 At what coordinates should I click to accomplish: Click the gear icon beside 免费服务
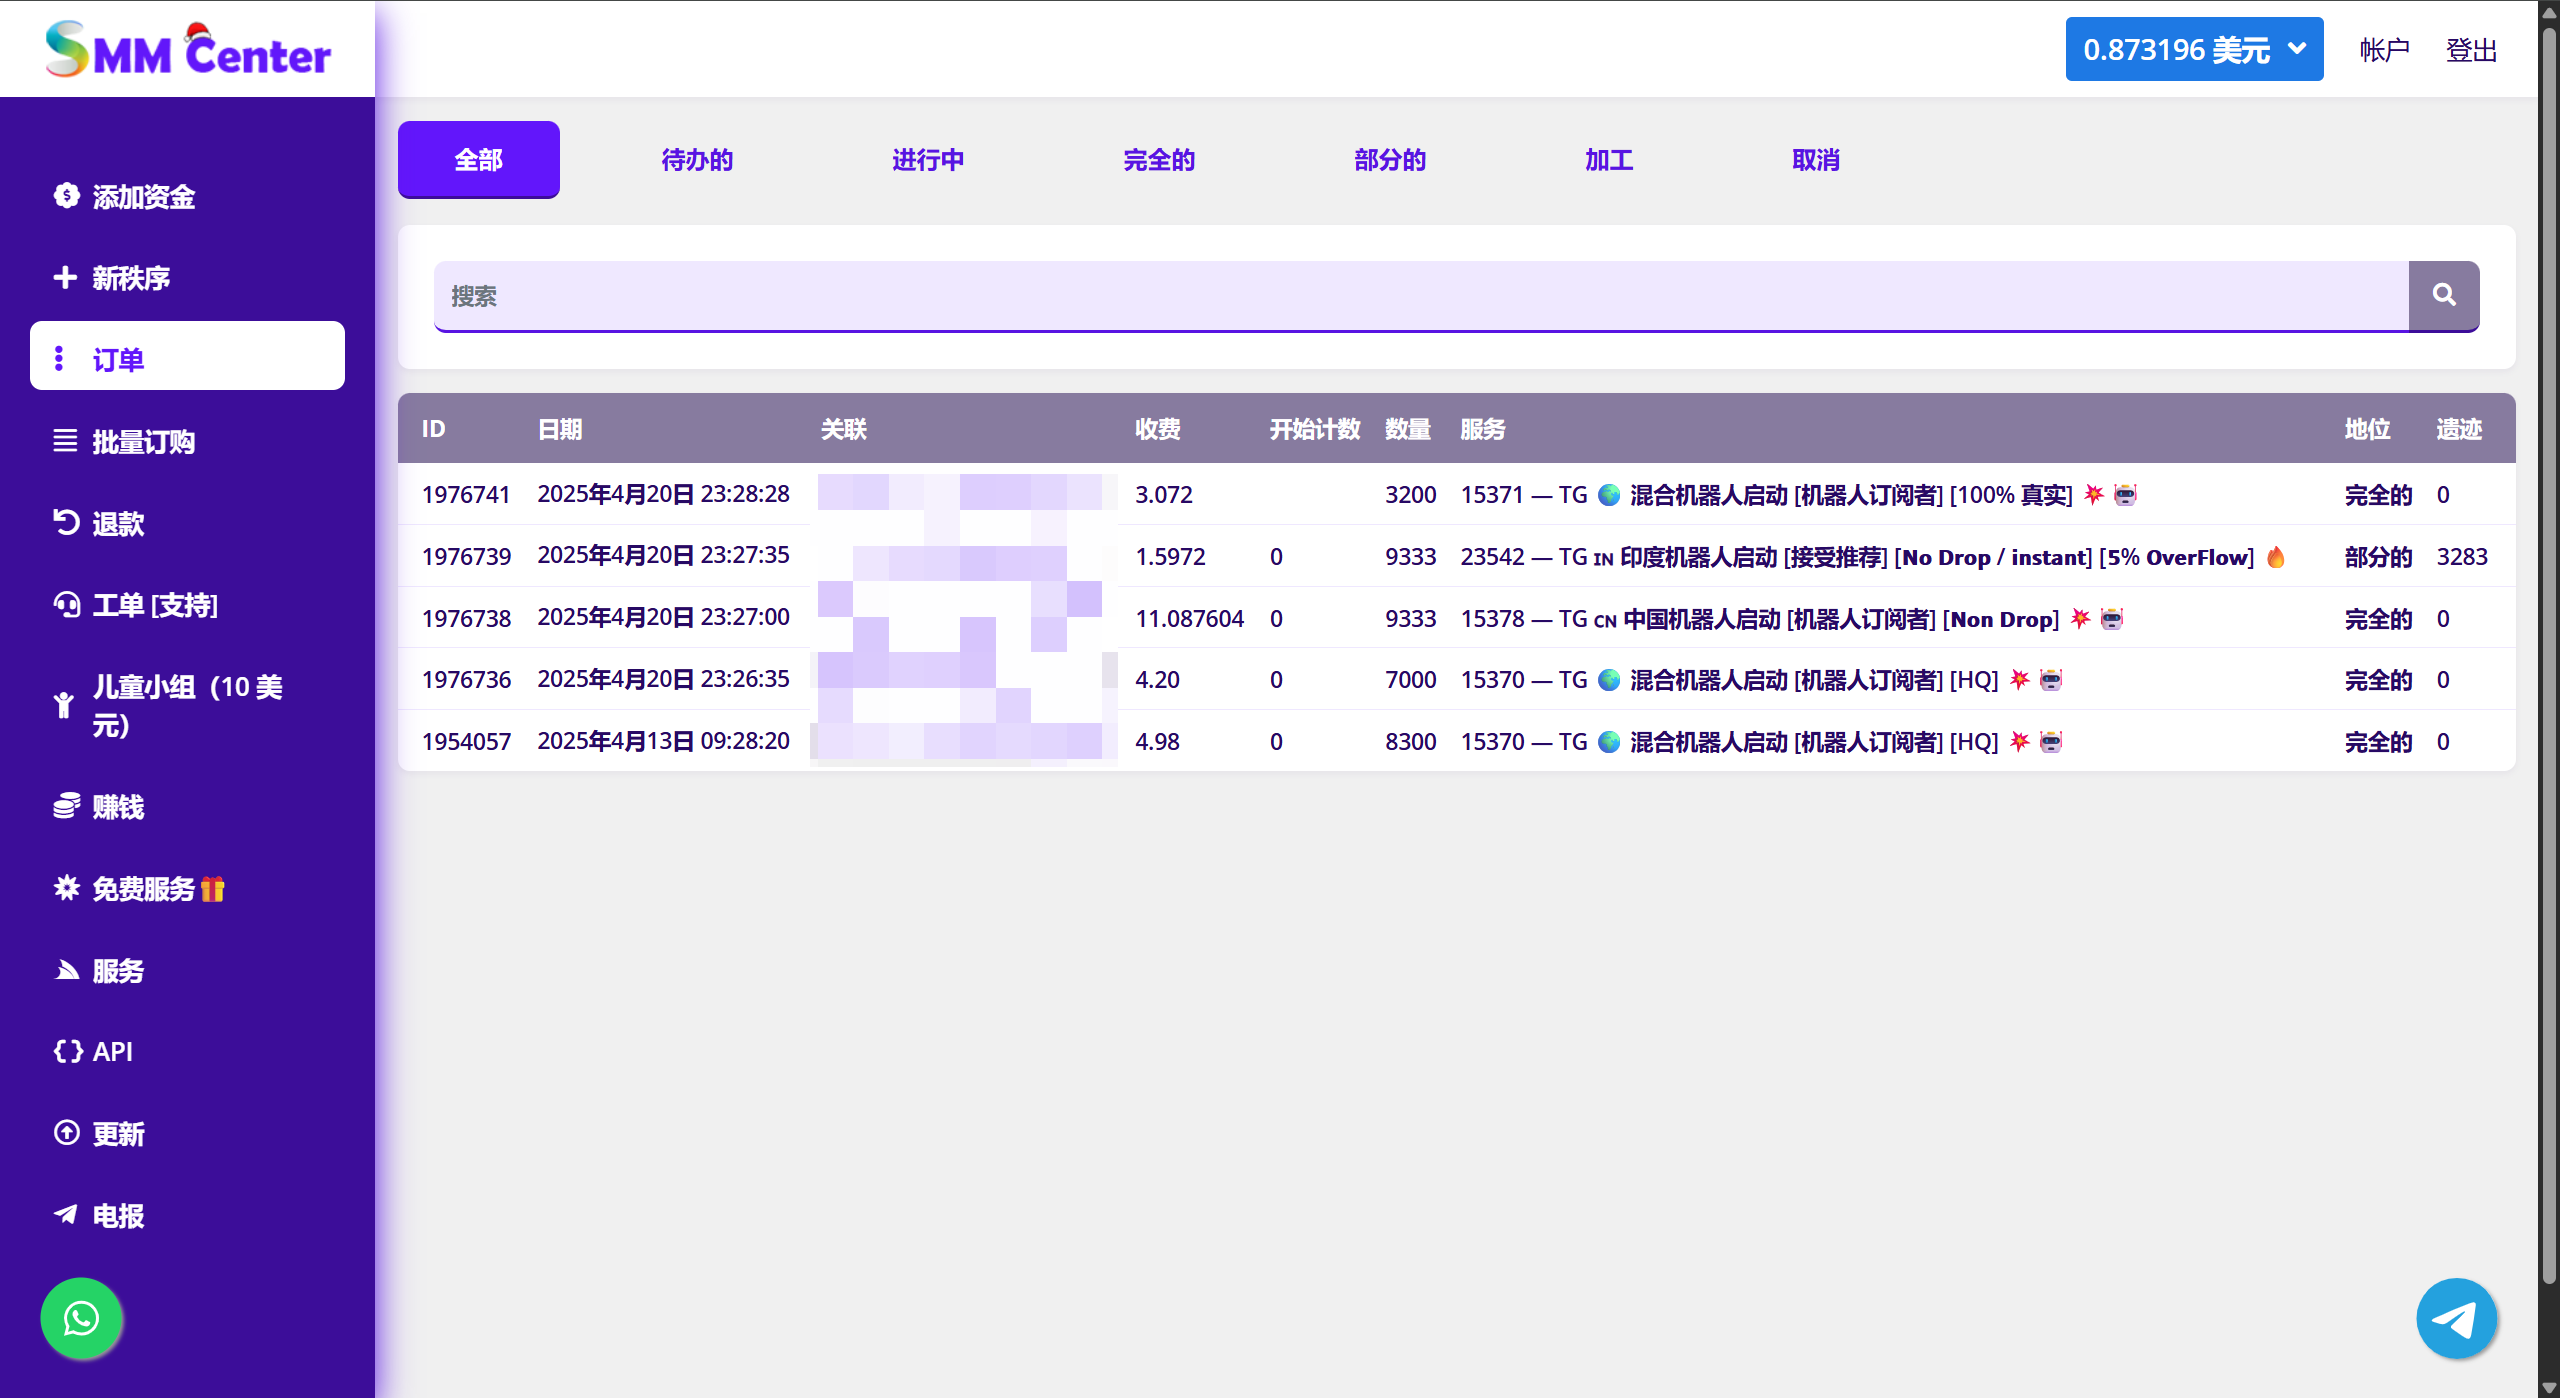[x=66, y=887]
